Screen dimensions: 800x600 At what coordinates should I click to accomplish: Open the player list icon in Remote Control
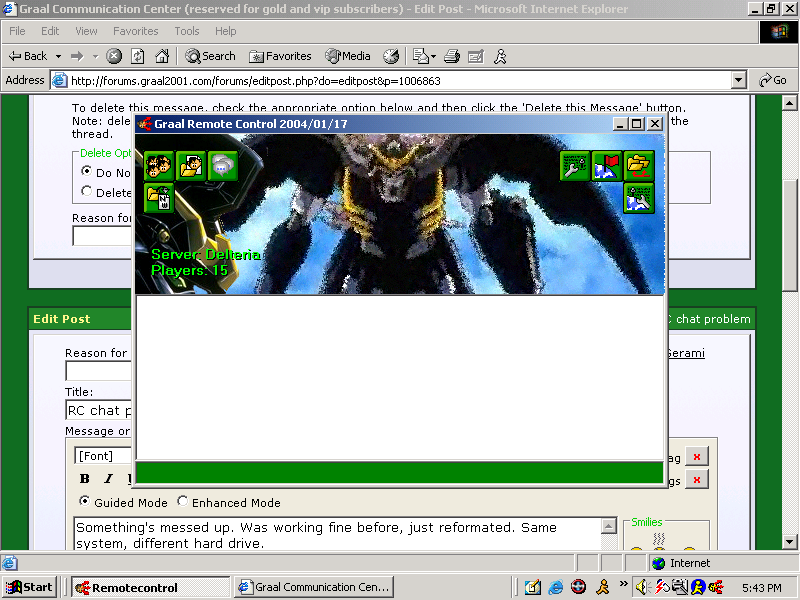tap(159, 166)
